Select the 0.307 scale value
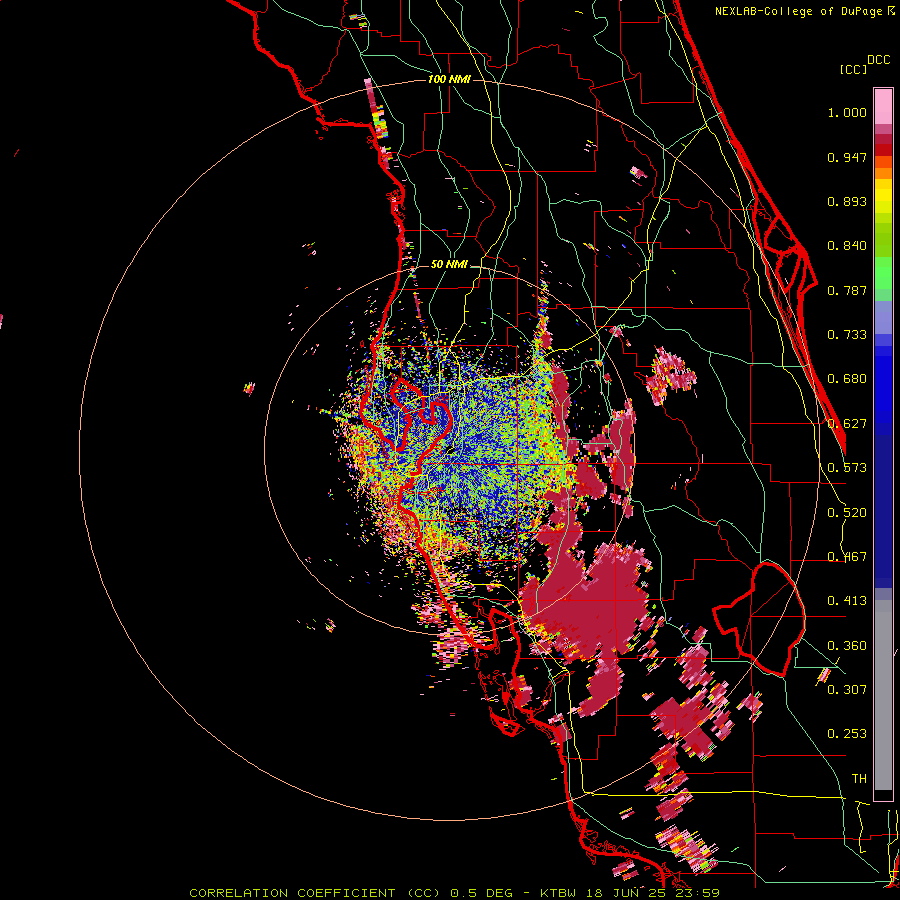The height and width of the screenshot is (900, 900). (x=847, y=689)
